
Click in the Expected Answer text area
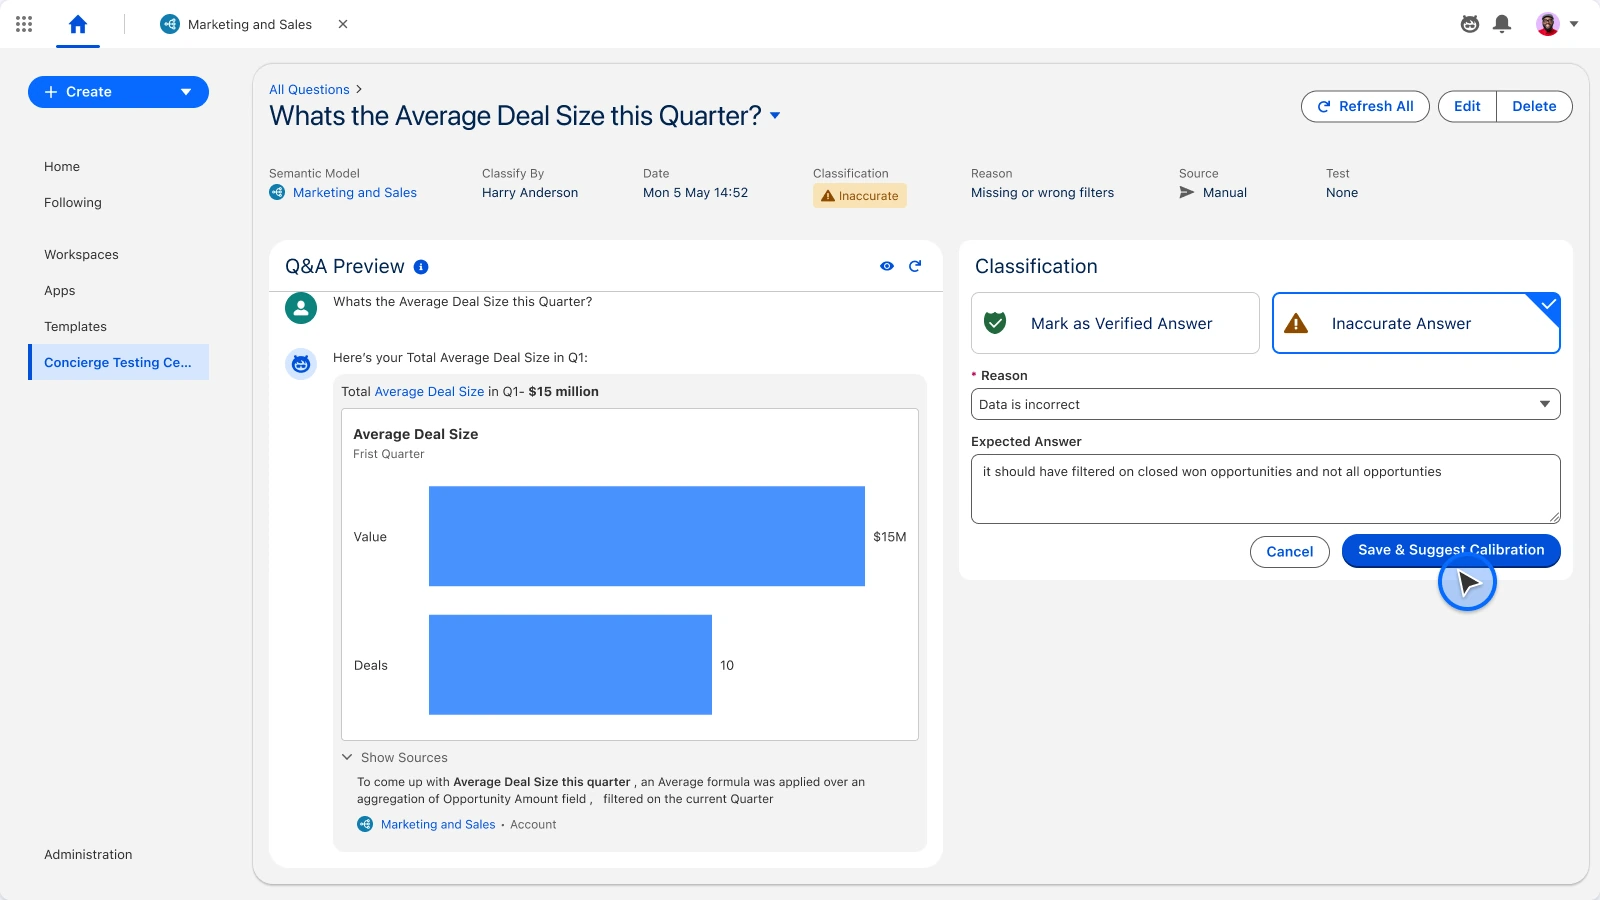pos(1266,489)
